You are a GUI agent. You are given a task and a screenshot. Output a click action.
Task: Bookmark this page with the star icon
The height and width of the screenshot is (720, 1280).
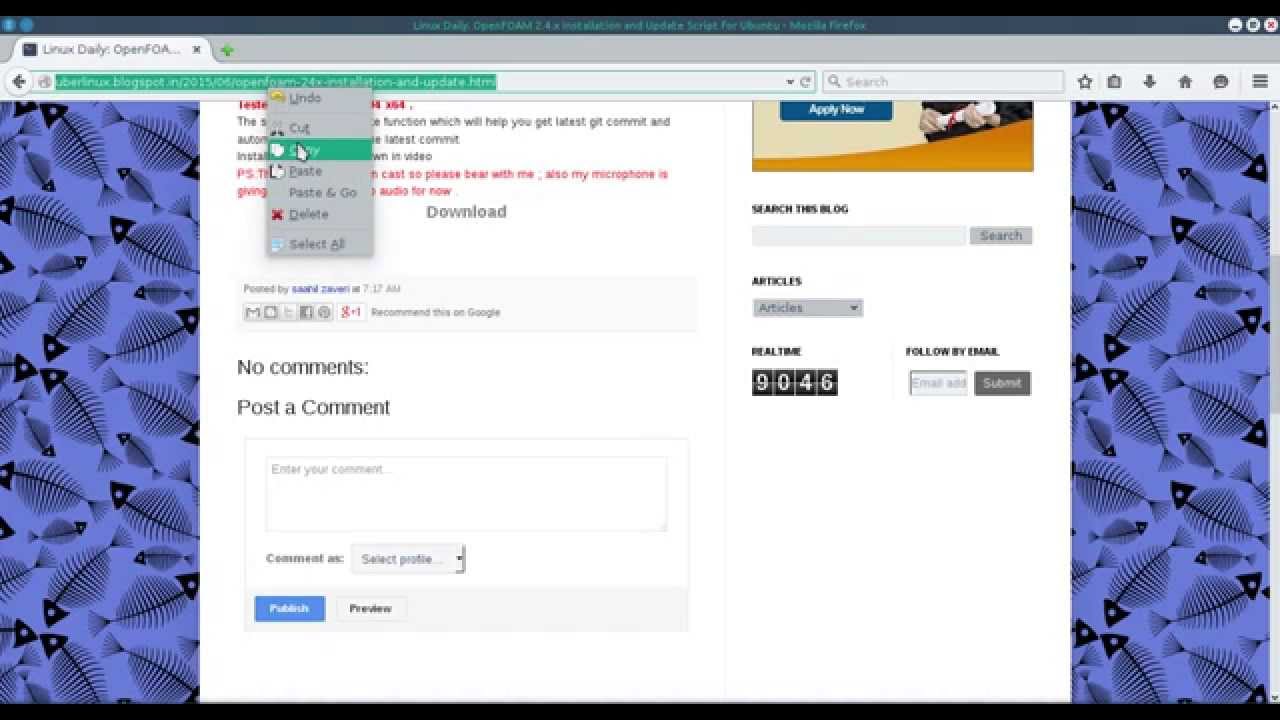(1085, 82)
